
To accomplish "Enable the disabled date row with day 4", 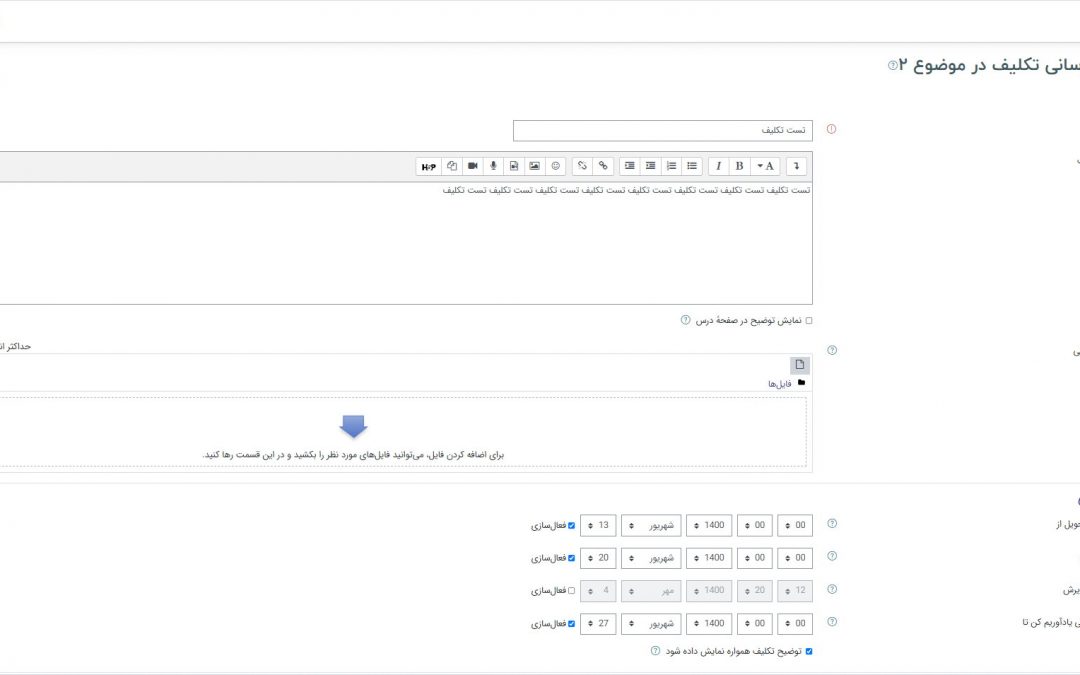I will click(x=572, y=590).
